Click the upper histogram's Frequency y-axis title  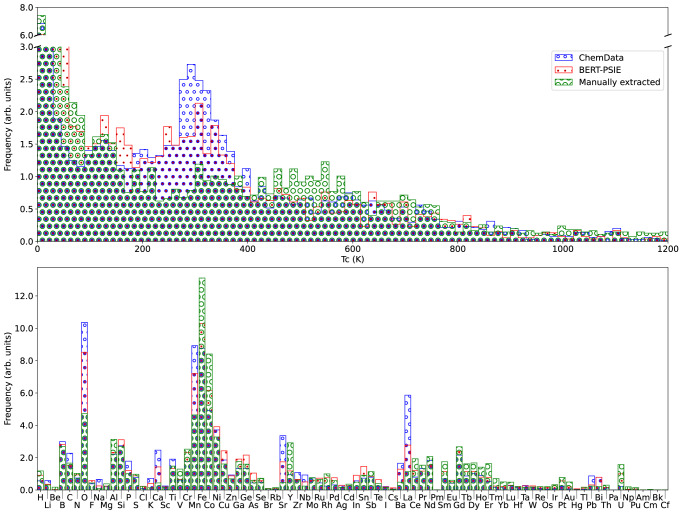pyautogui.click(x=9, y=127)
